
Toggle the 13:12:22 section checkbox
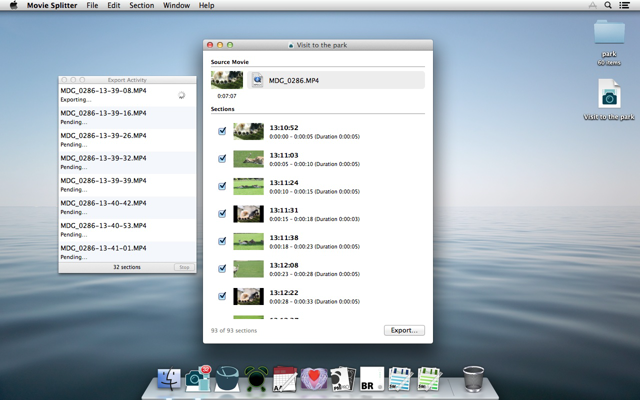coord(222,296)
